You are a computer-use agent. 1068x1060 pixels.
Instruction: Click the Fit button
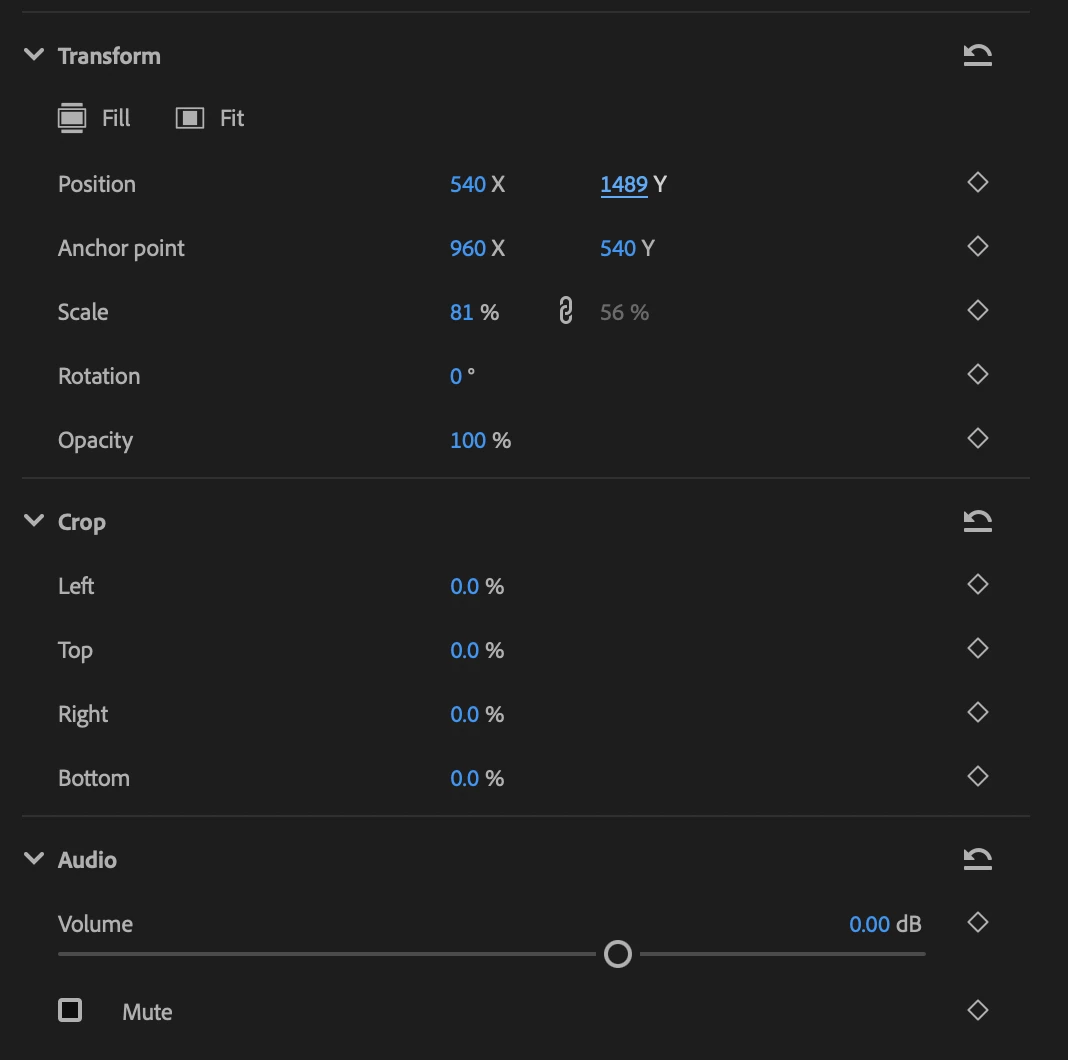tap(210, 118)
